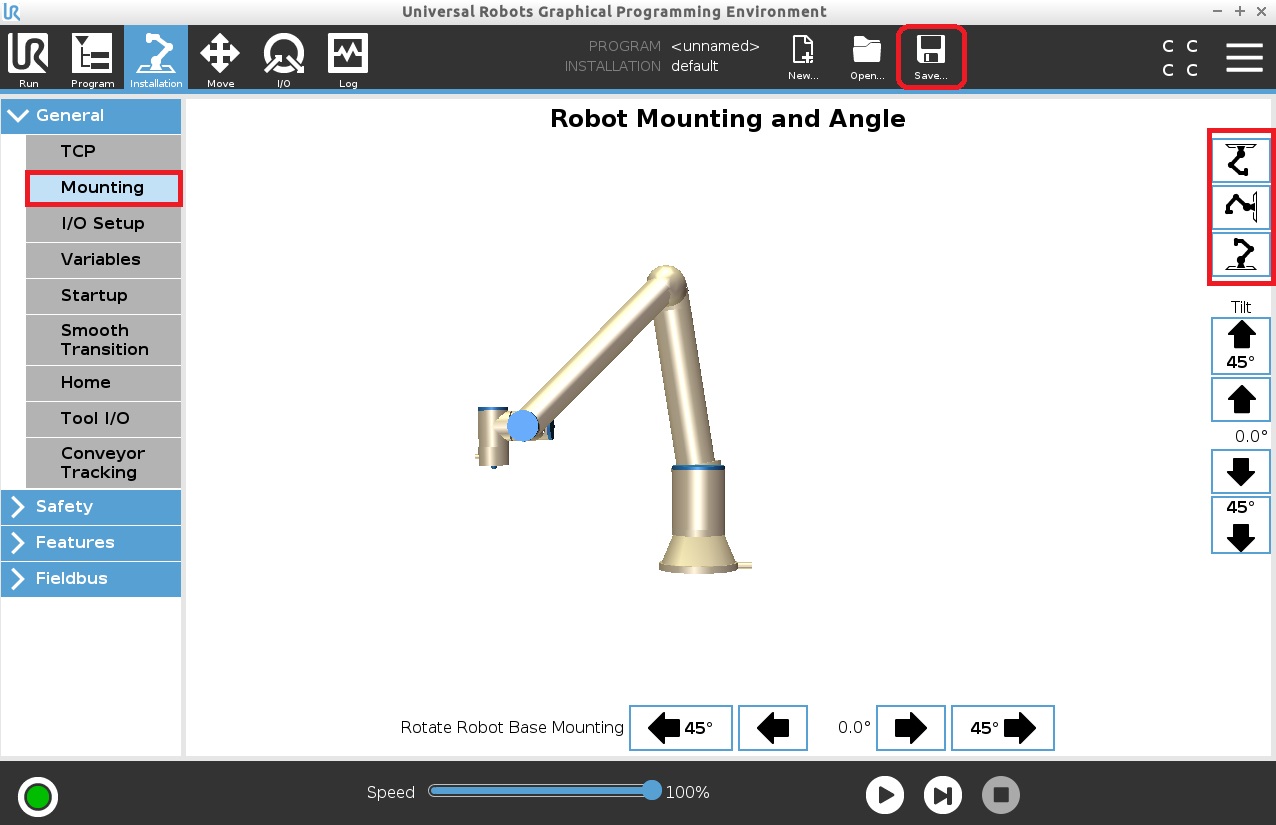This screenshot has height=825, width=1276.
Task: Open Startup settings
Action: coord(103,296)
